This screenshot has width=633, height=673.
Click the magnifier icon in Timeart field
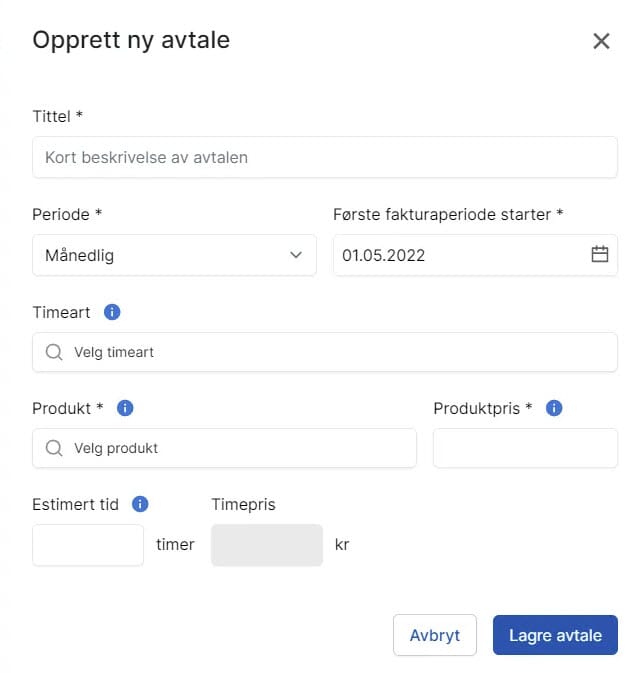54,352
